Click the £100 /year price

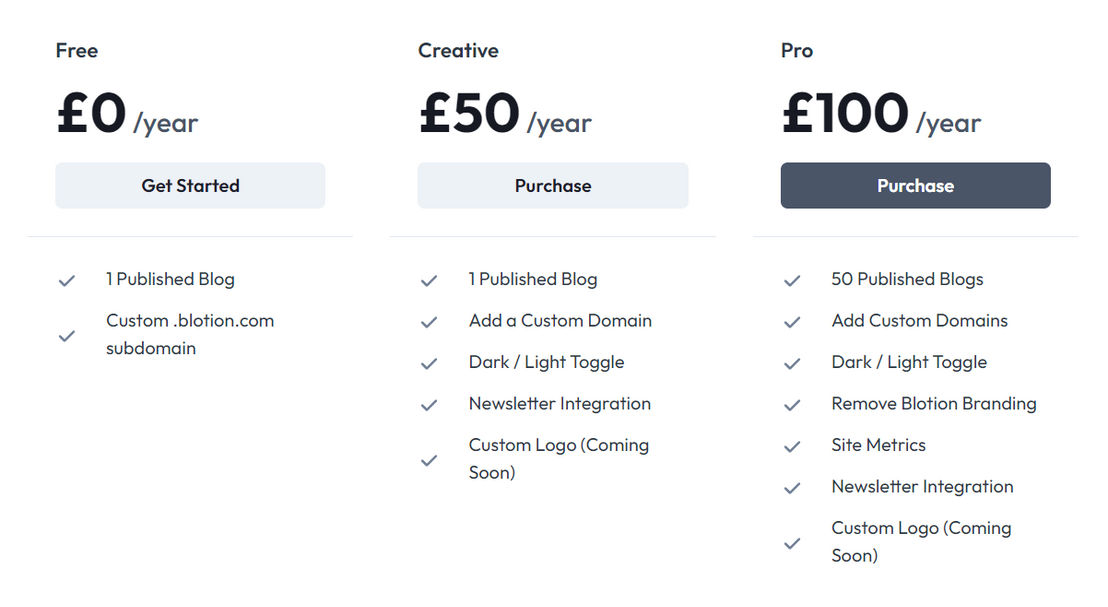[x=881, y=114]
